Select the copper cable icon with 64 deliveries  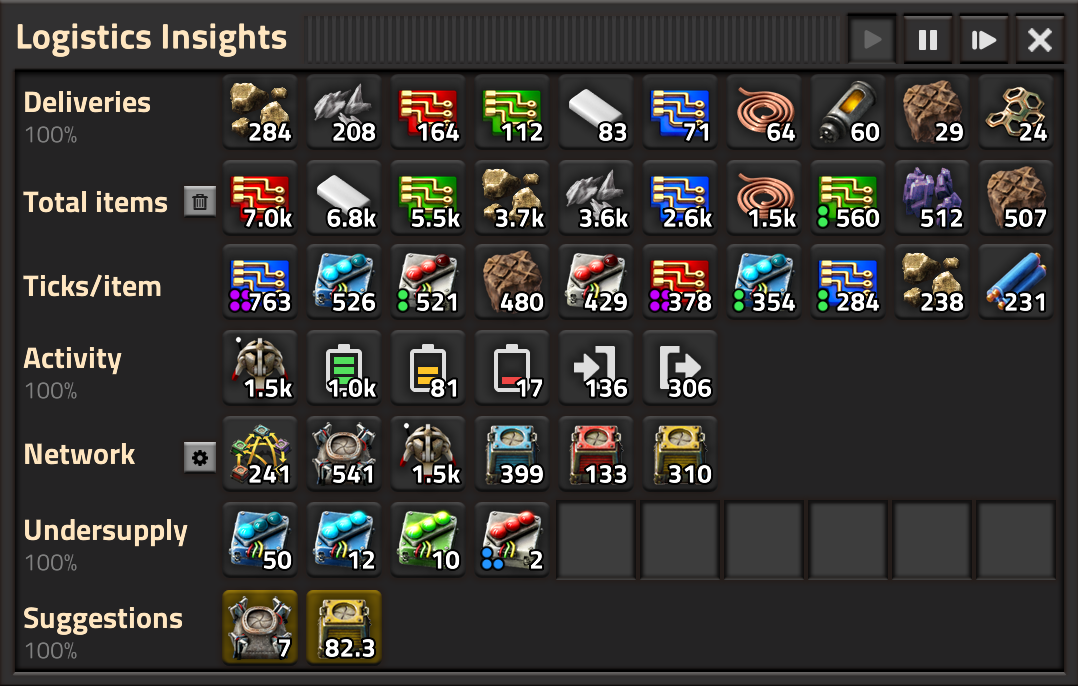(x=764, y=111)
